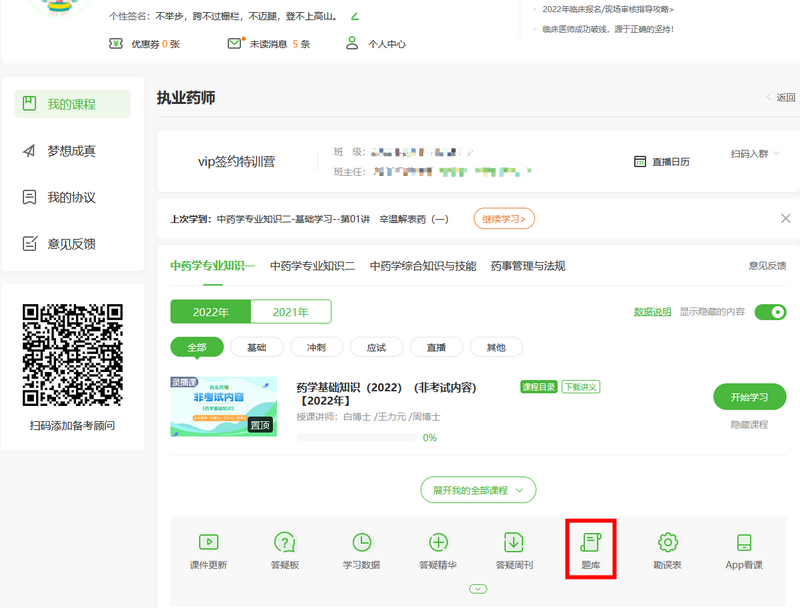Viewport: 800px width, 608px height.
Task: Toggle the 显示隐藏的内容 switch
Action: tap(770, 312)
